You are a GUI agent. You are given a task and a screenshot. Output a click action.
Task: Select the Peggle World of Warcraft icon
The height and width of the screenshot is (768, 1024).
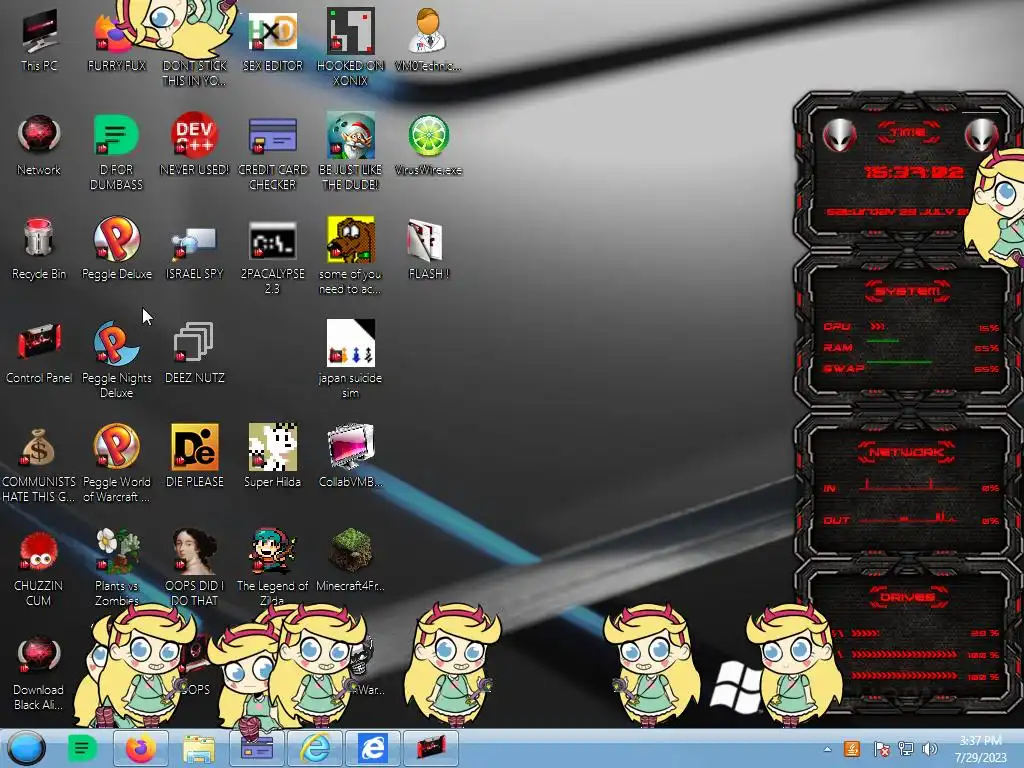(x=116, y=447)
